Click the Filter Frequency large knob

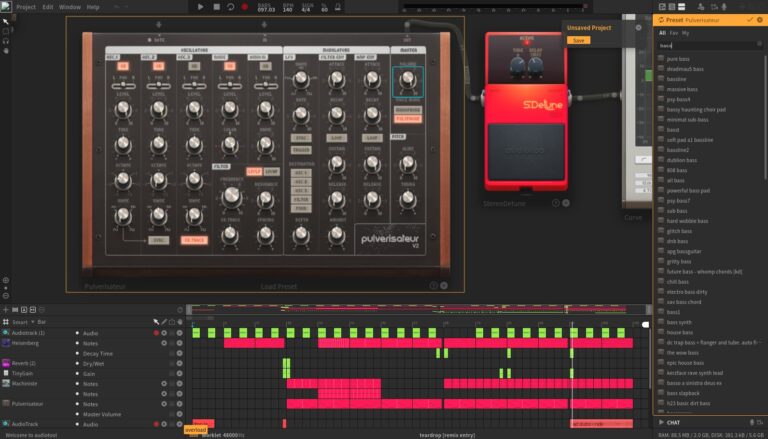(232, 197)
